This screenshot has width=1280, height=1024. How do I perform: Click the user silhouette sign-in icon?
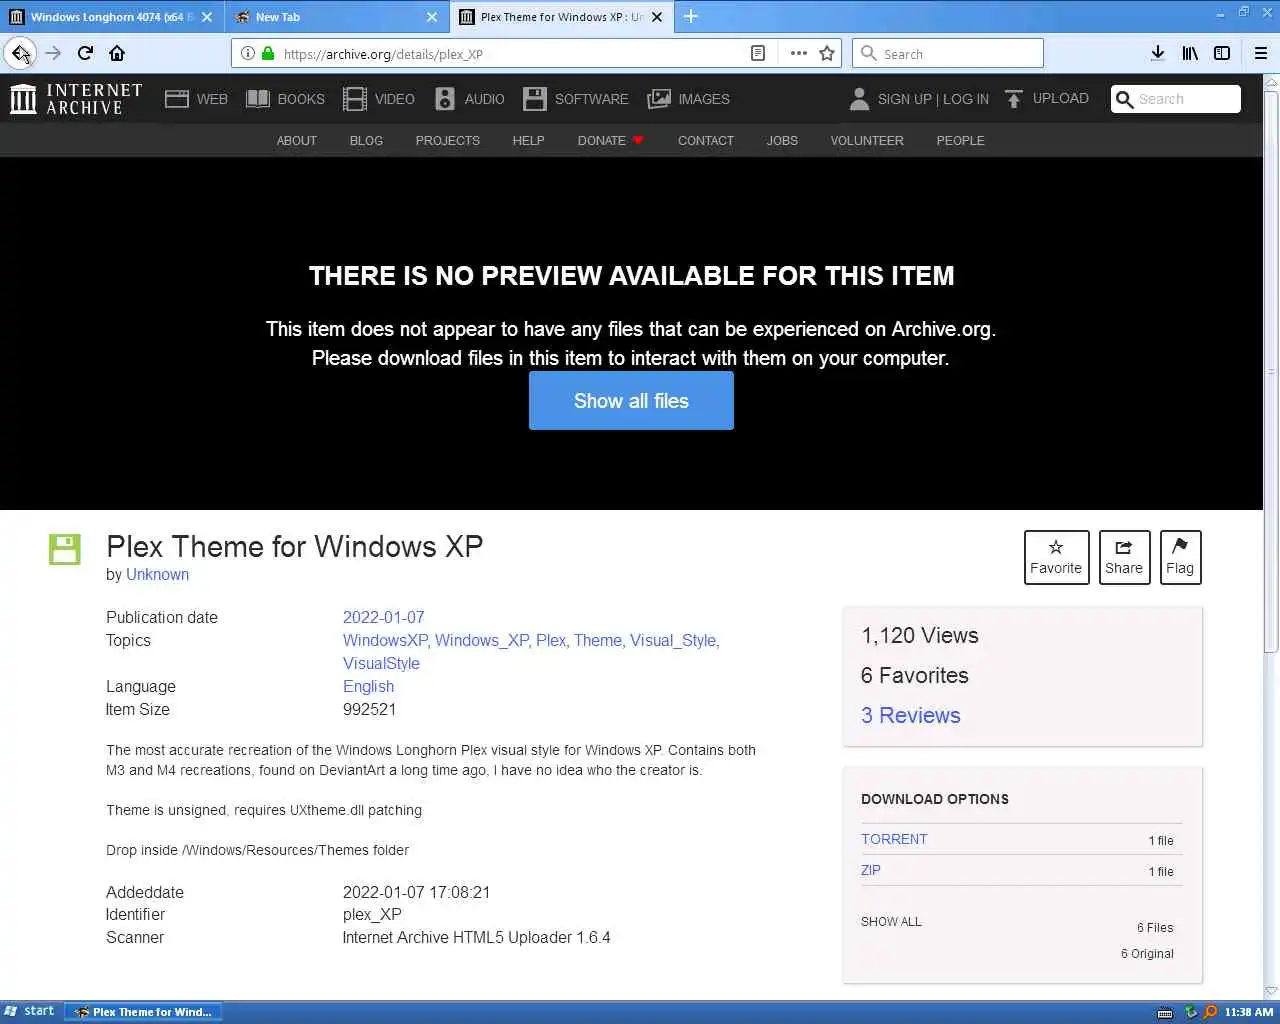pyautogui.click(x=859, y=99)
